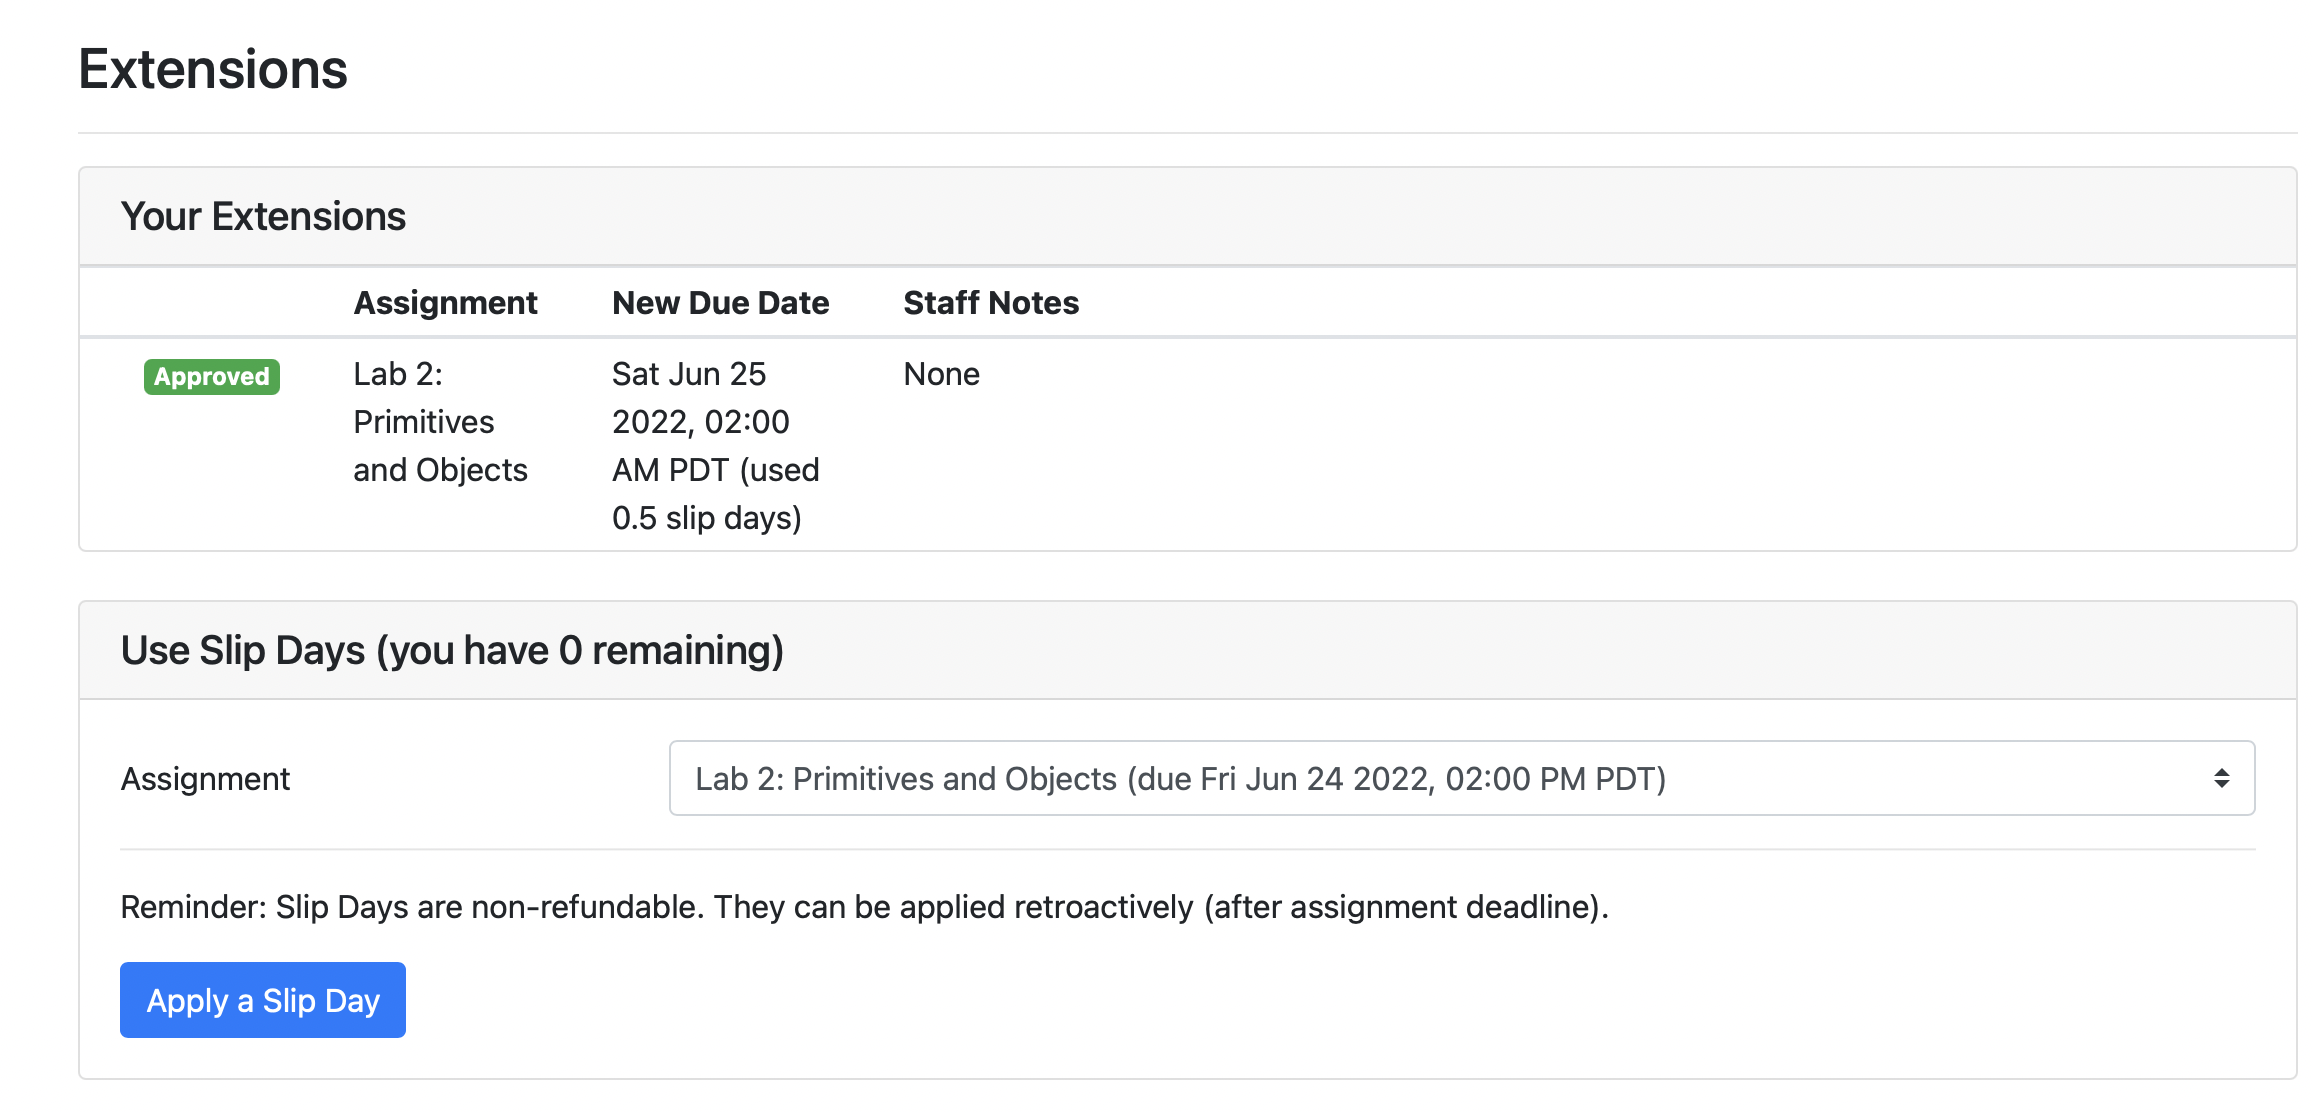Viewport: 2312px width, 1112px height.
Task: Click the Extensions page heading
Action: 213,70
